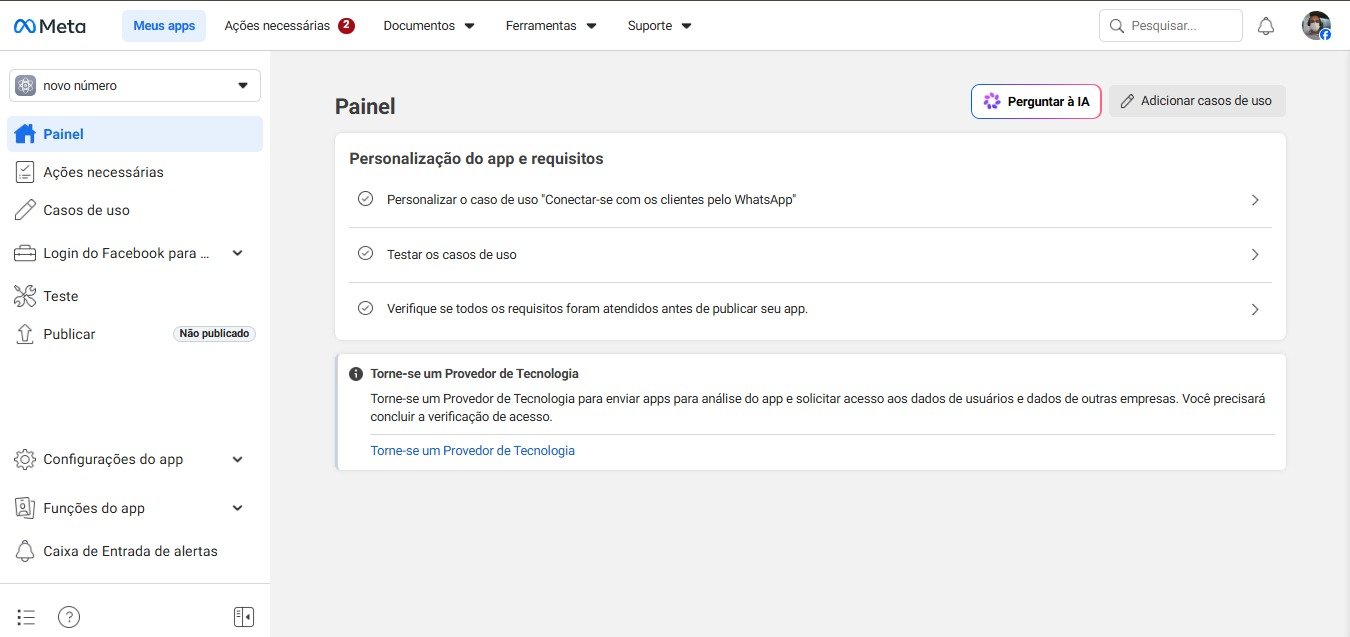This screenshot has width=1350, height=637.
Task: Go to Painel in the sidebar
Action: pos(135,134)
